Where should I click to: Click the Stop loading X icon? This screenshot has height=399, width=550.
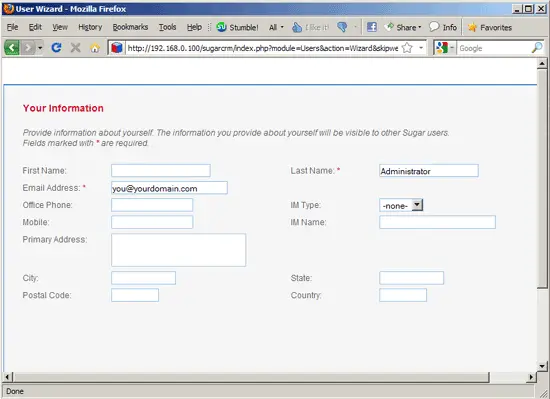pyautogui.click(x=75, y=47)
